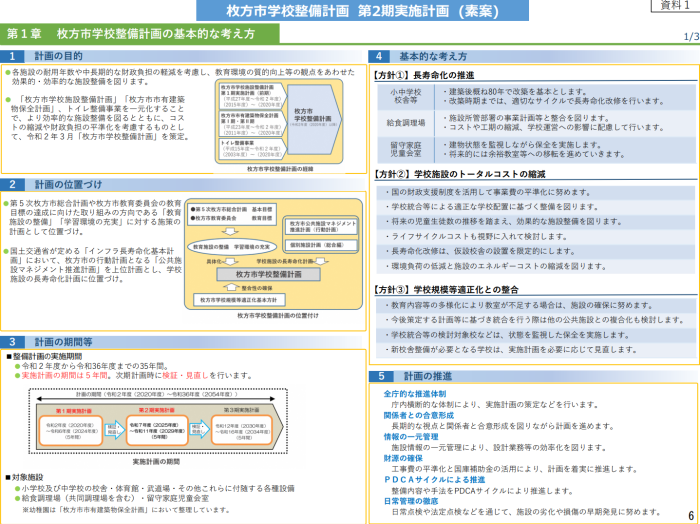Click the blue heading '情報の一元管理'
This screenshot has height=524, width=700.
click(x=411, y=437)
